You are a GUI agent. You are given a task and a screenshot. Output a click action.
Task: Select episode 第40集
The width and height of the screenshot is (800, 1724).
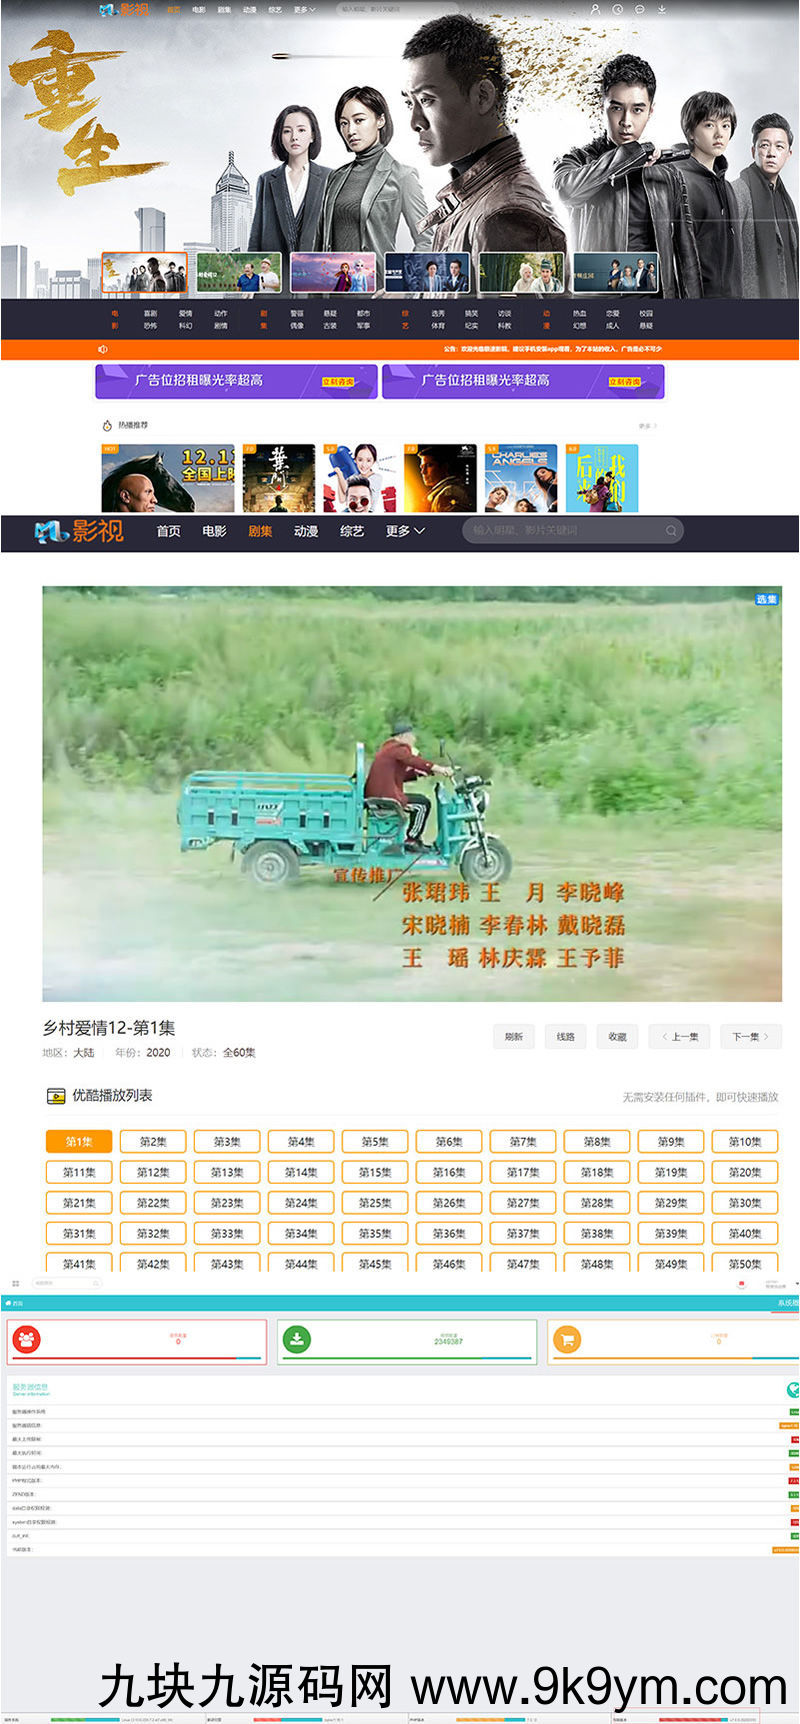pyautogui.click(x=744, y=1233)
